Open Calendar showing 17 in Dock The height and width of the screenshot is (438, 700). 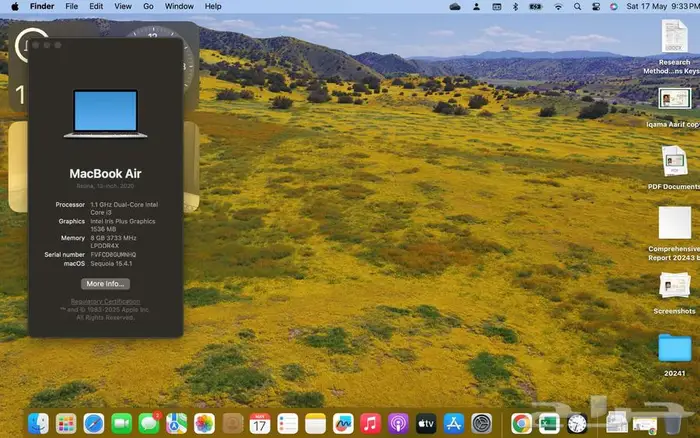260,423
